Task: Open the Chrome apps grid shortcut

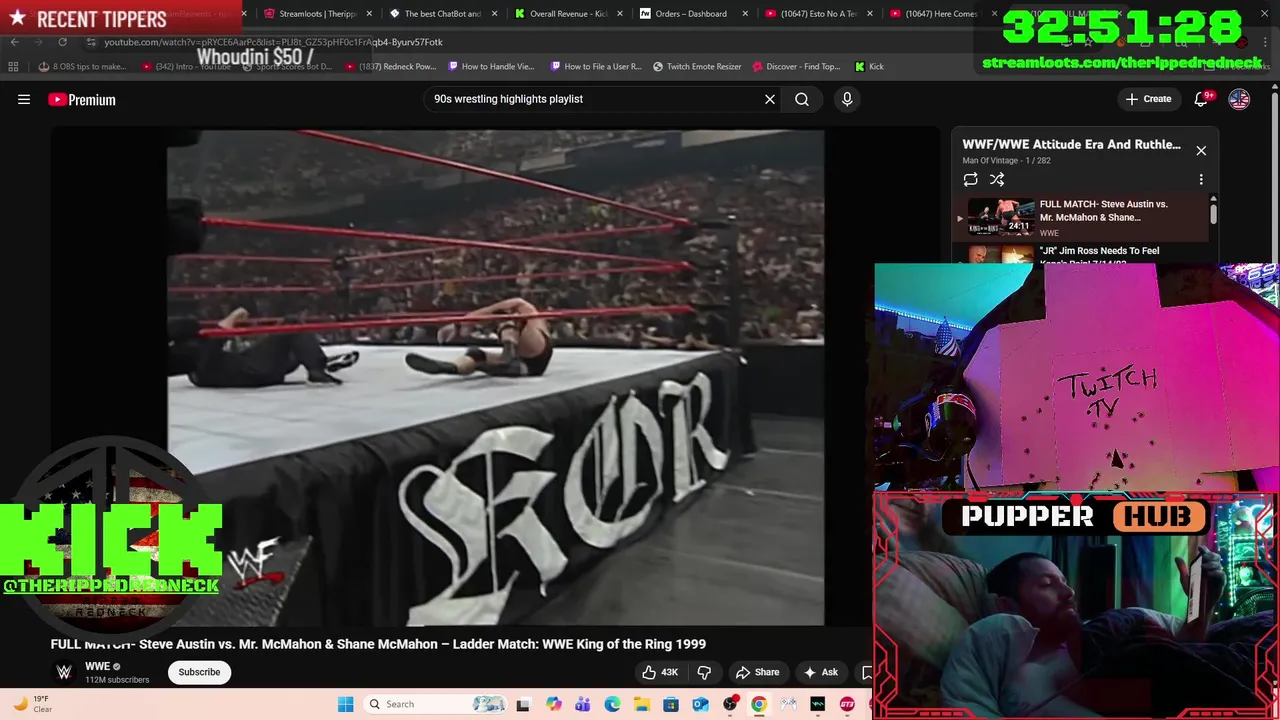Action: [x=13, y=66]
